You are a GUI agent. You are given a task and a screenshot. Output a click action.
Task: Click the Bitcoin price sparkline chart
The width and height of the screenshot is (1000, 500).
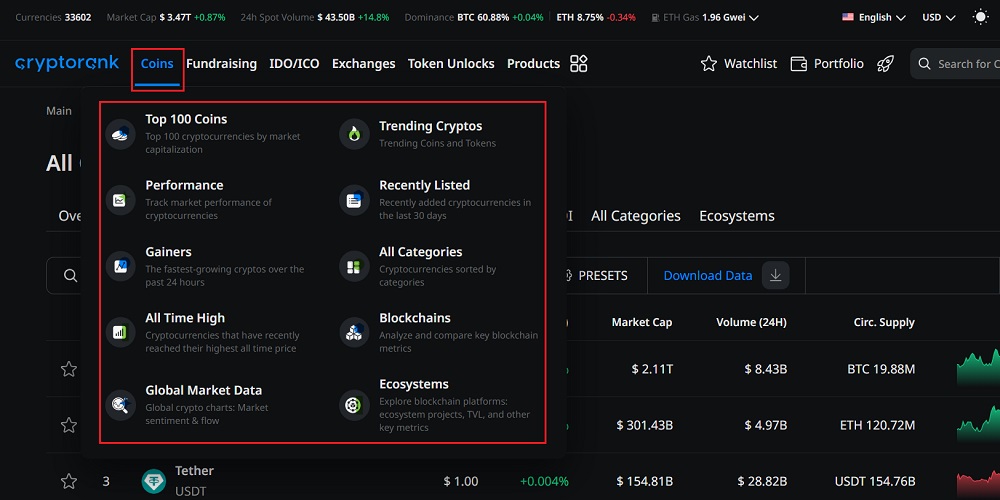[x=978, y=369]
